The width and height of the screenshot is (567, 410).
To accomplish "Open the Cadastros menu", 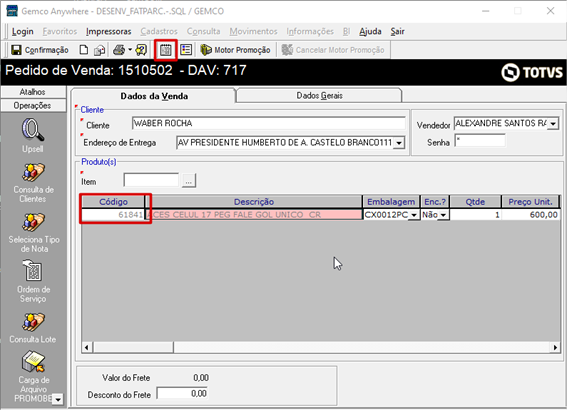I will click(x=159, y=31).
